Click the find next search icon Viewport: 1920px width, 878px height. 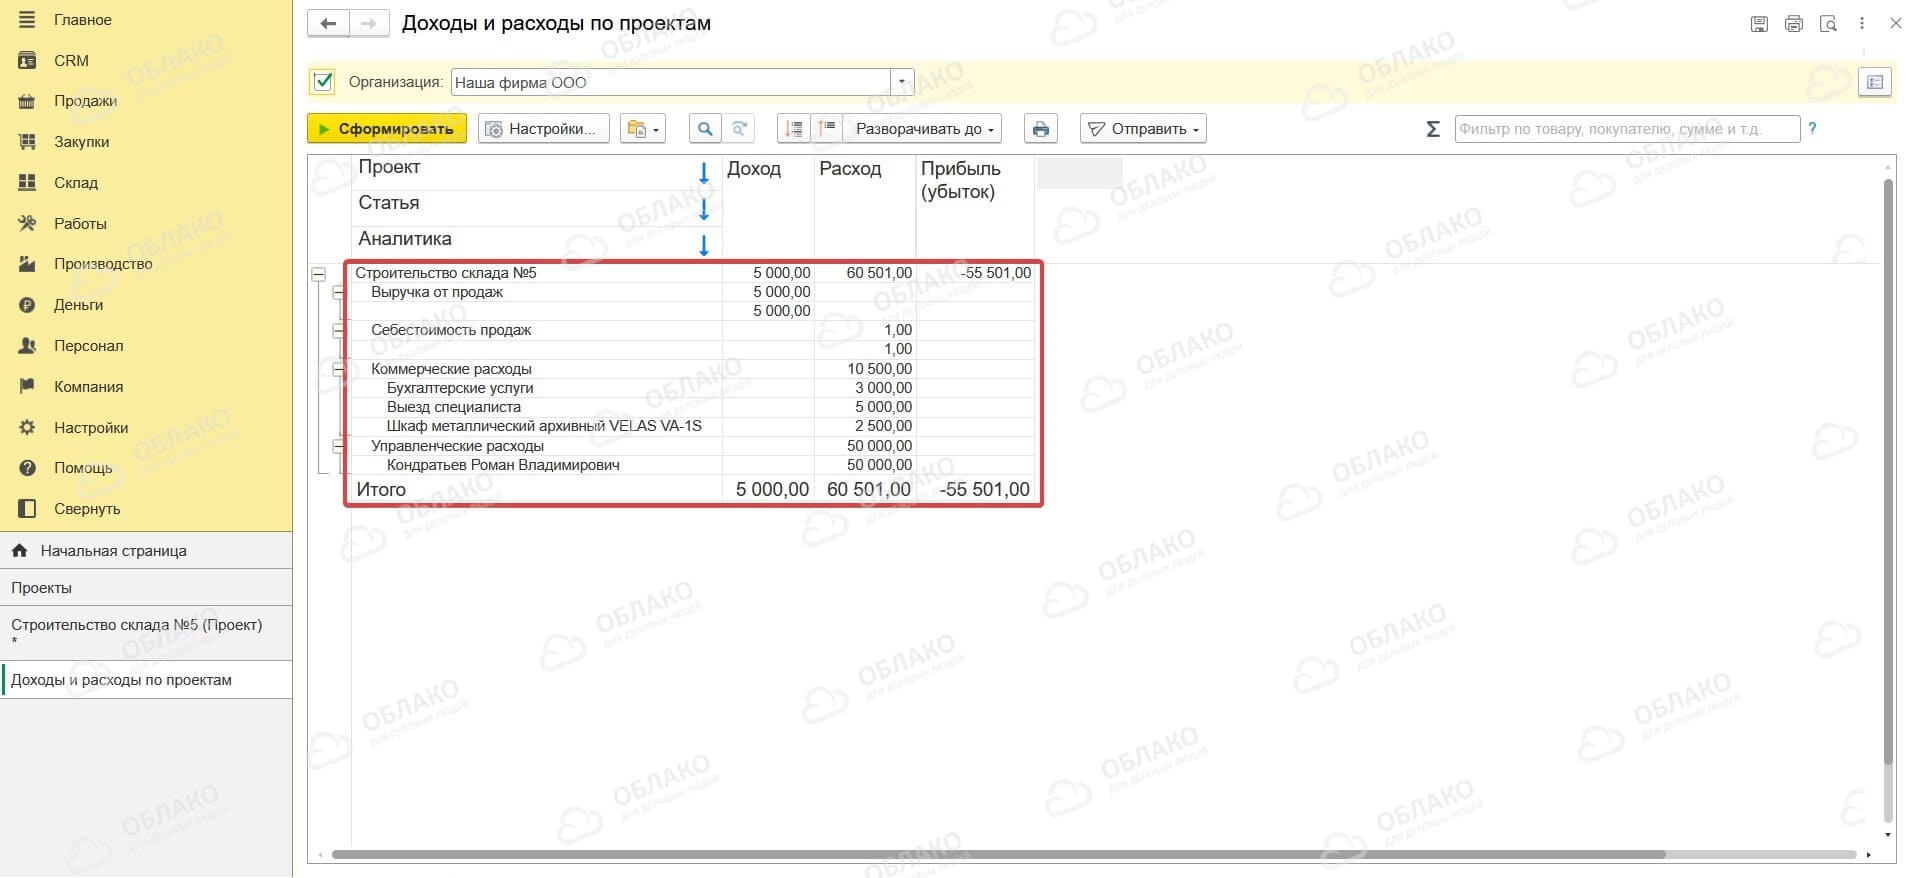click(739, 129)
